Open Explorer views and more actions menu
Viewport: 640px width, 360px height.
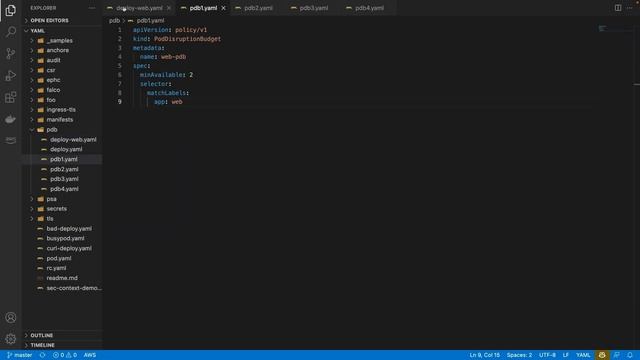pos(92,8)
